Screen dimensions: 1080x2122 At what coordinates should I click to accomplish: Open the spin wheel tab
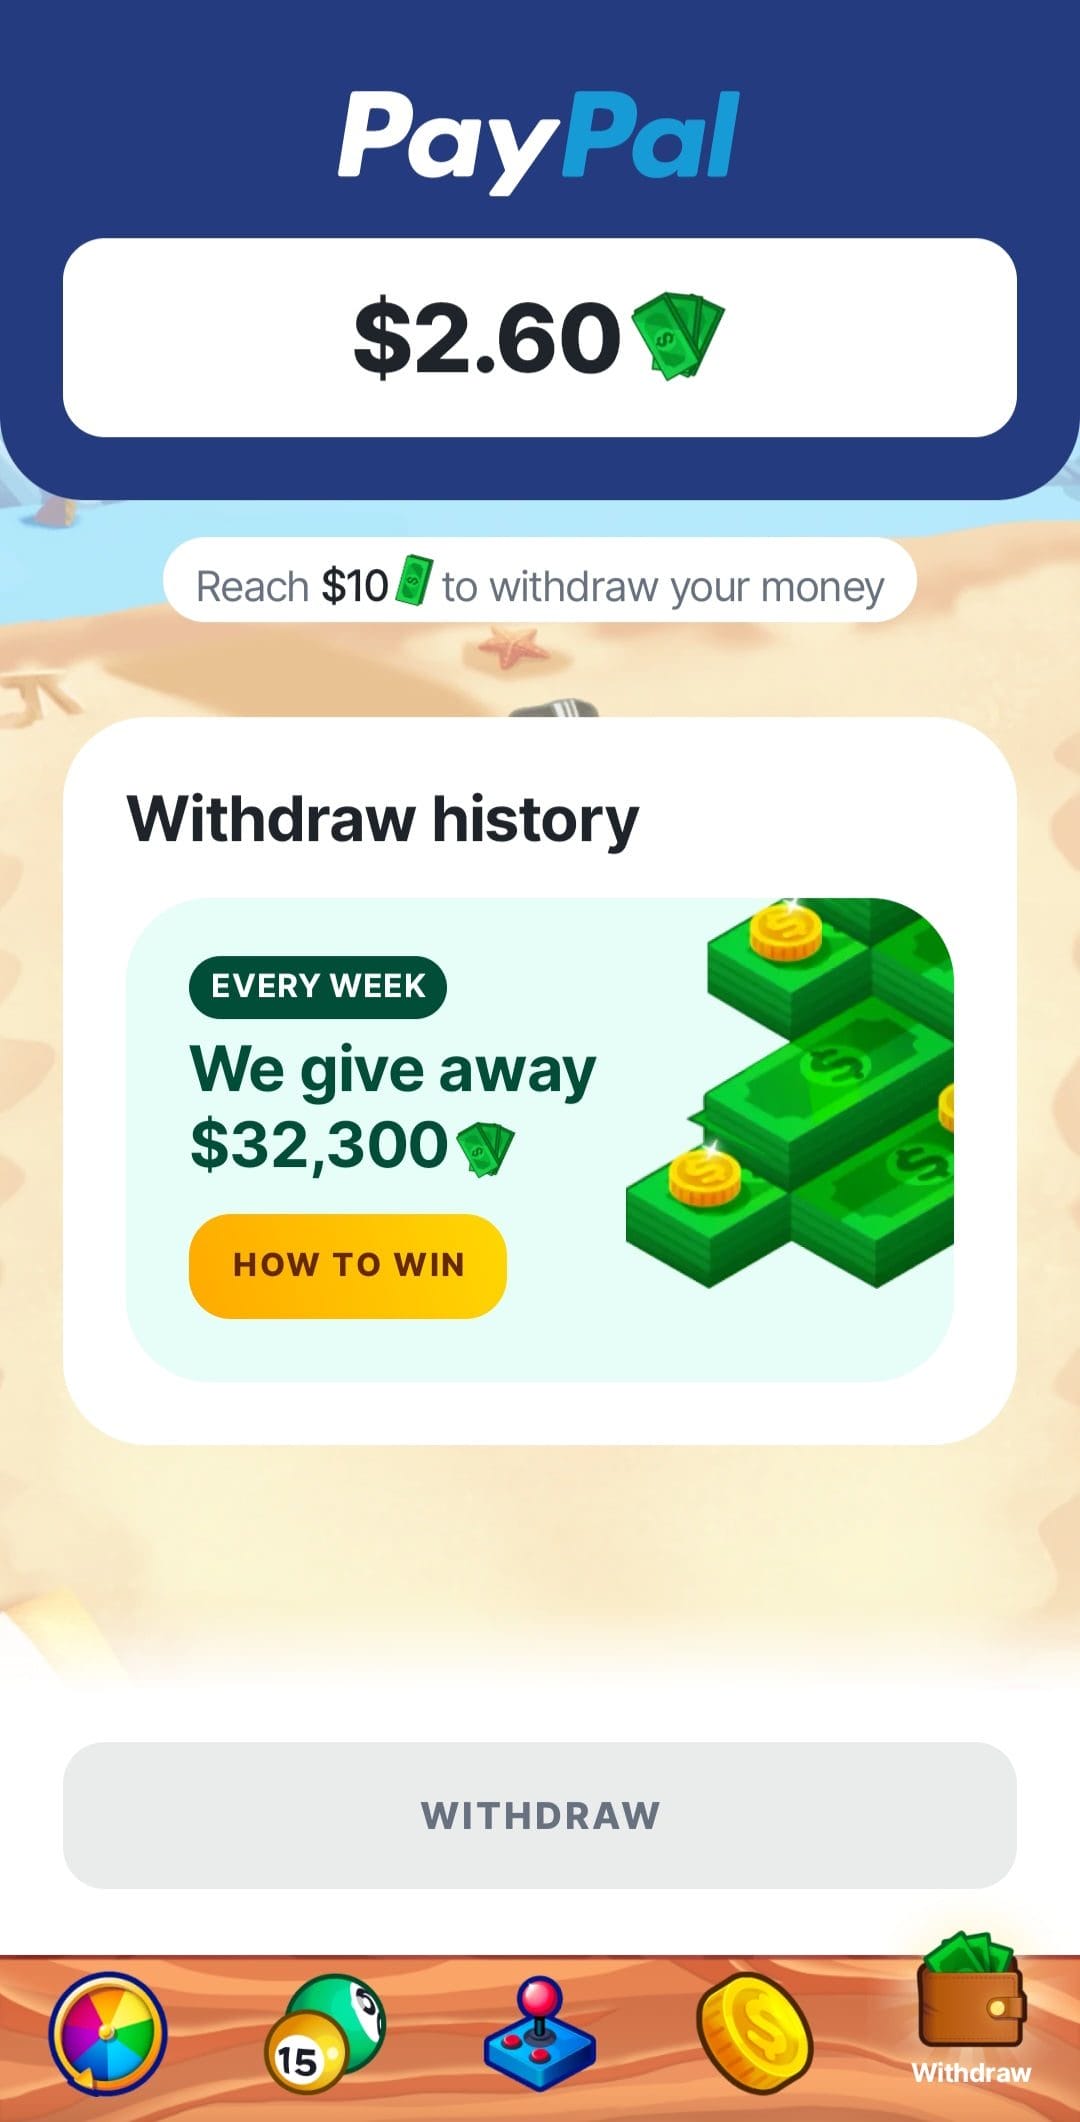[107, 2033]
